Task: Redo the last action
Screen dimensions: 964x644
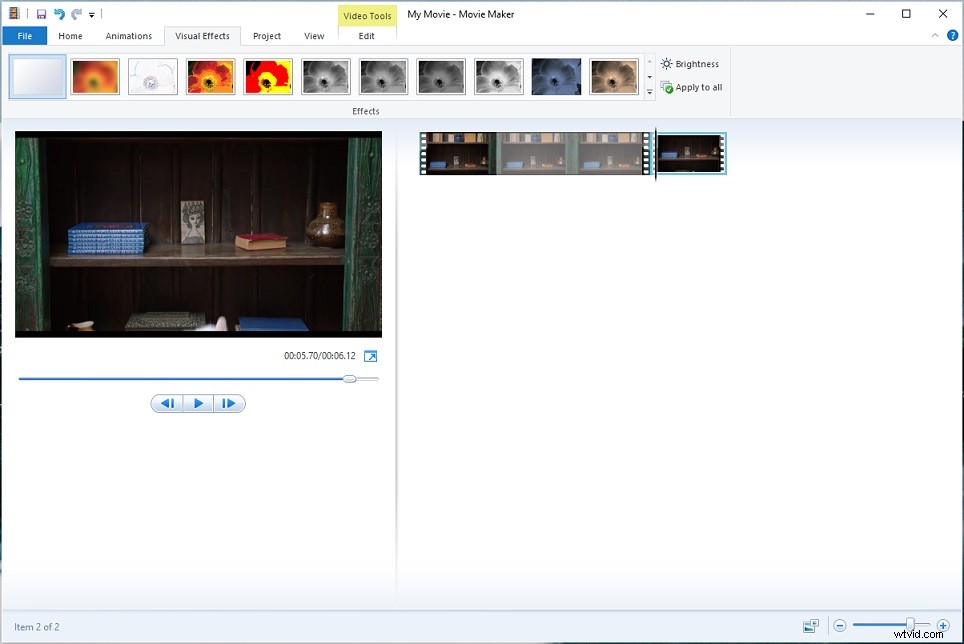Action: click(76, 13)
